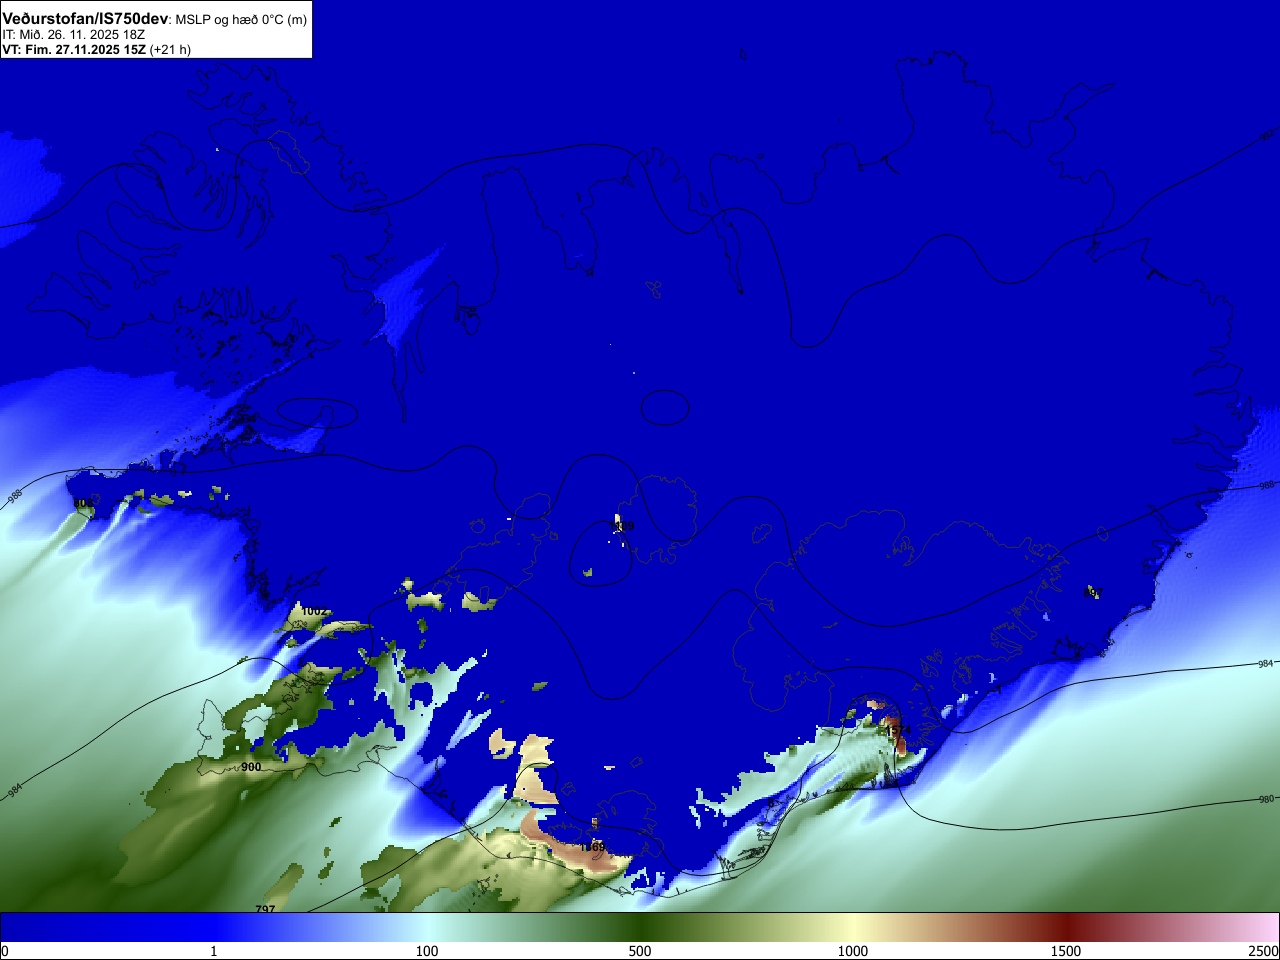Click the 1369 height label on the south coast
This screenshot has height=960, width=1280.
593,847
